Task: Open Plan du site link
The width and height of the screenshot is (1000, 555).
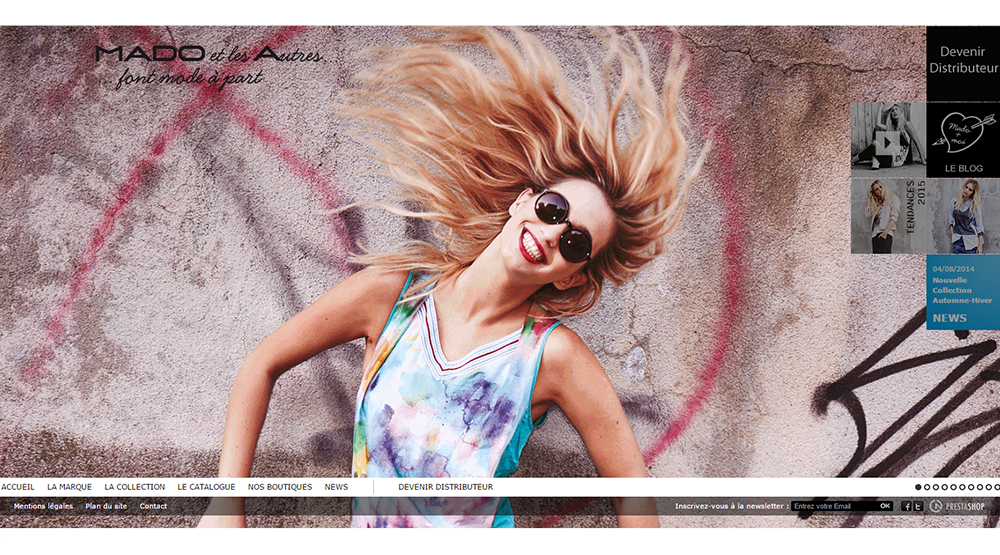Action: (x=107, y=506)
